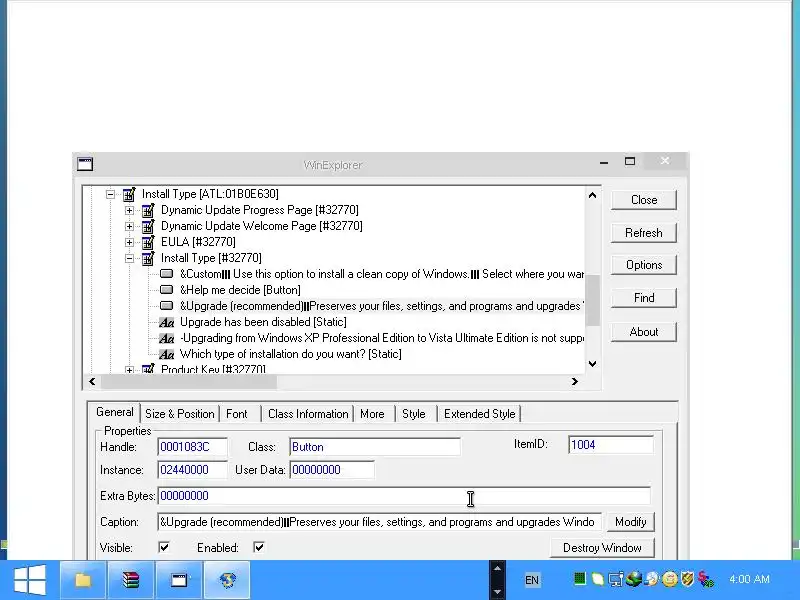This screenshot has height=600, width=800.
Task: Click the Aa icon beside Upgrade has been disabled
Action: coord(166,322)
